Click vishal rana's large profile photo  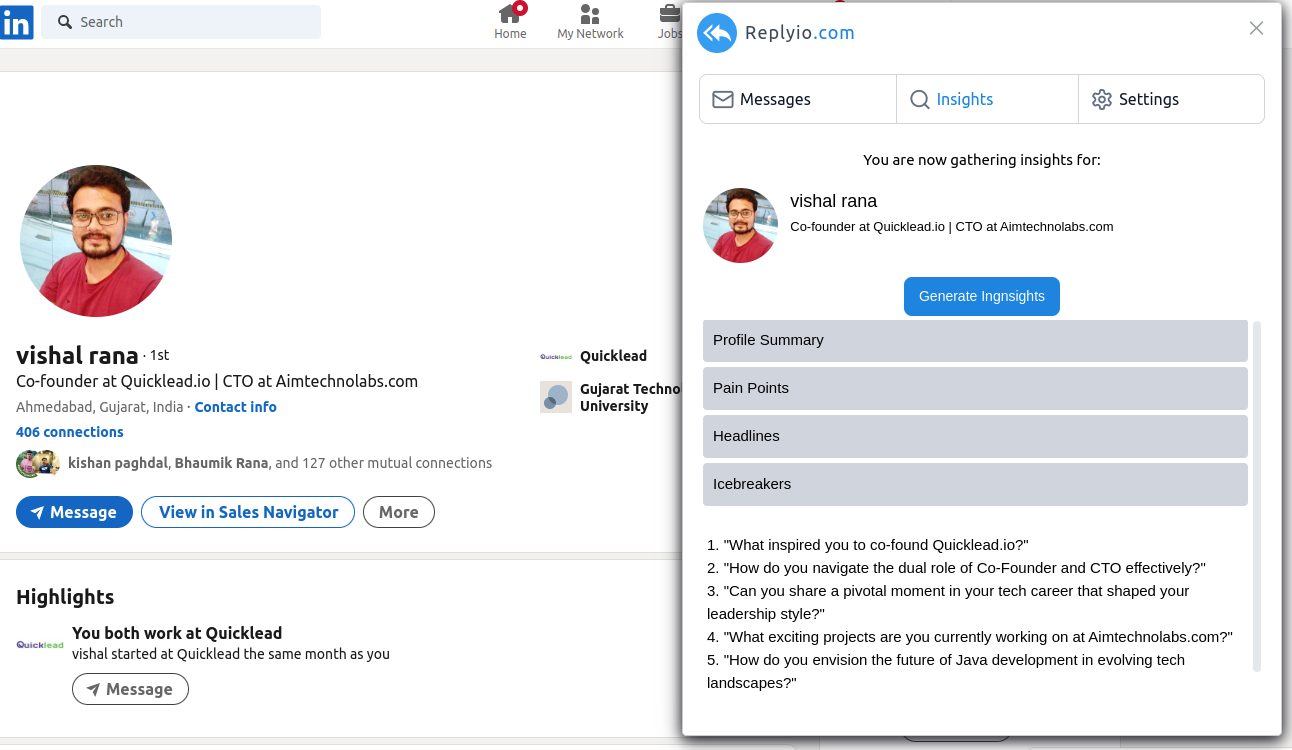pyautogui.click(x=96, y=241)
